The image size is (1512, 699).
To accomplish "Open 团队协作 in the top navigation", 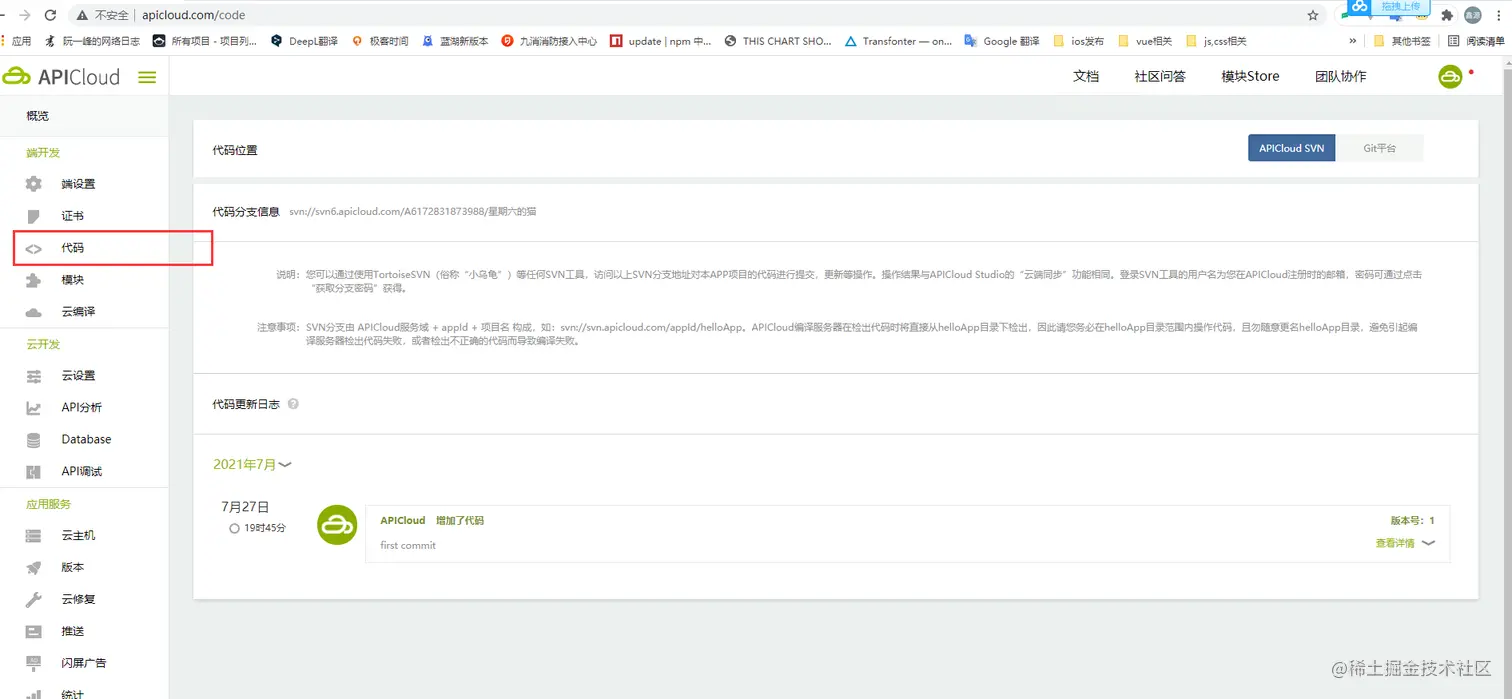I will pyautogui.click(x=1340, y=76).
